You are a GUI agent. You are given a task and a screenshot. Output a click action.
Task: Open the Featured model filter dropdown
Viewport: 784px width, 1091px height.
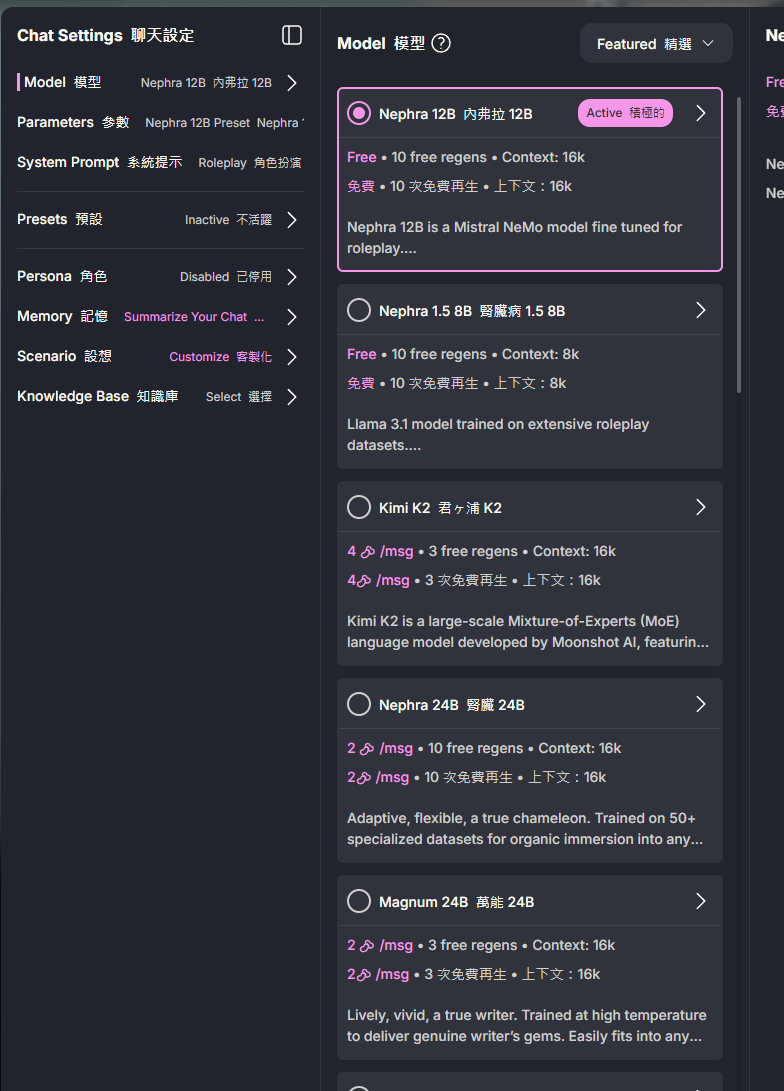pos(656,44)
